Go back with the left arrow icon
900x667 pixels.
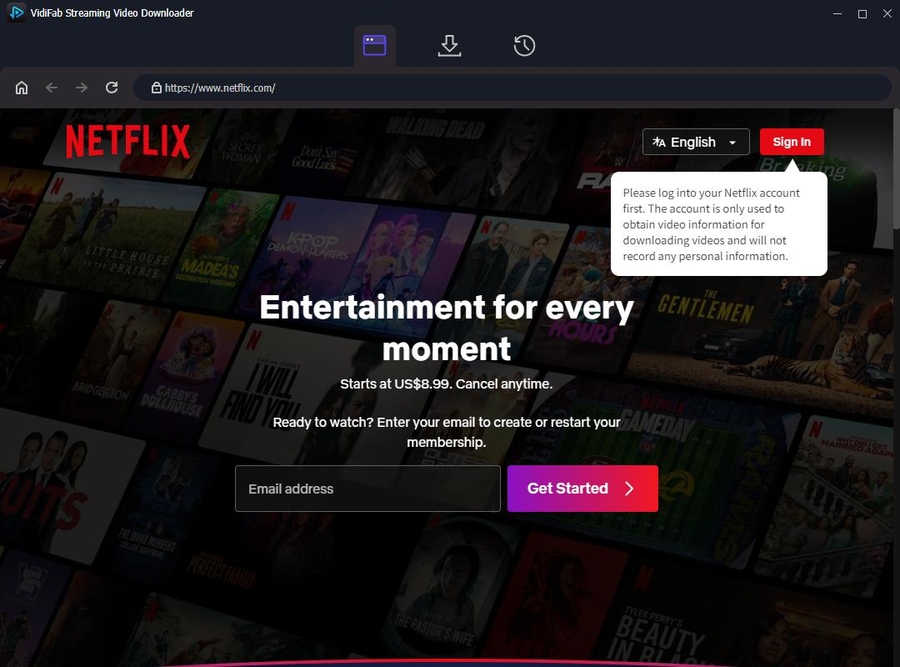point(52,88)
